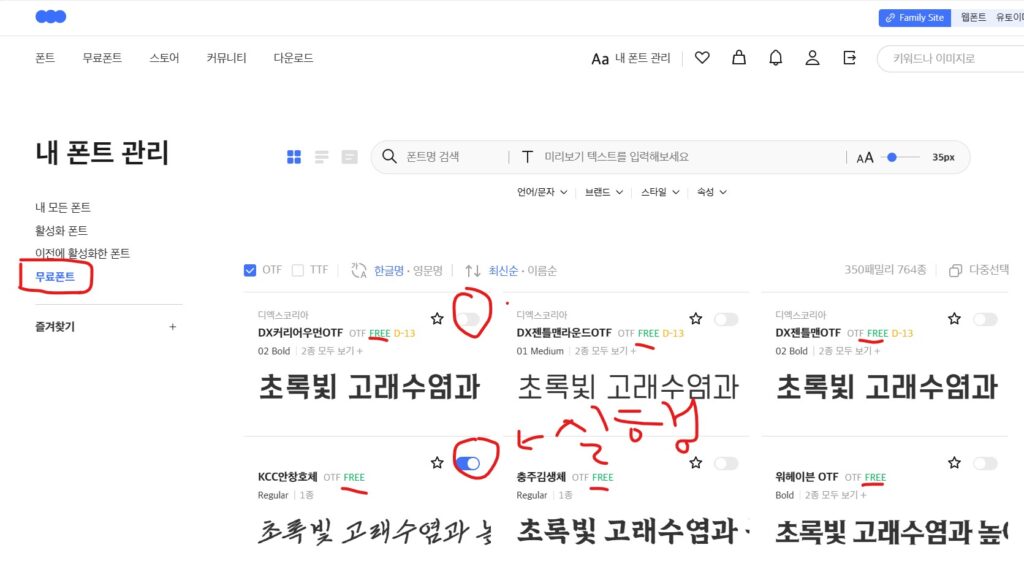Viewport: 1024px width, 561px height.
Task: Add a favorites group with plus icon
Action: coord(172,327)
